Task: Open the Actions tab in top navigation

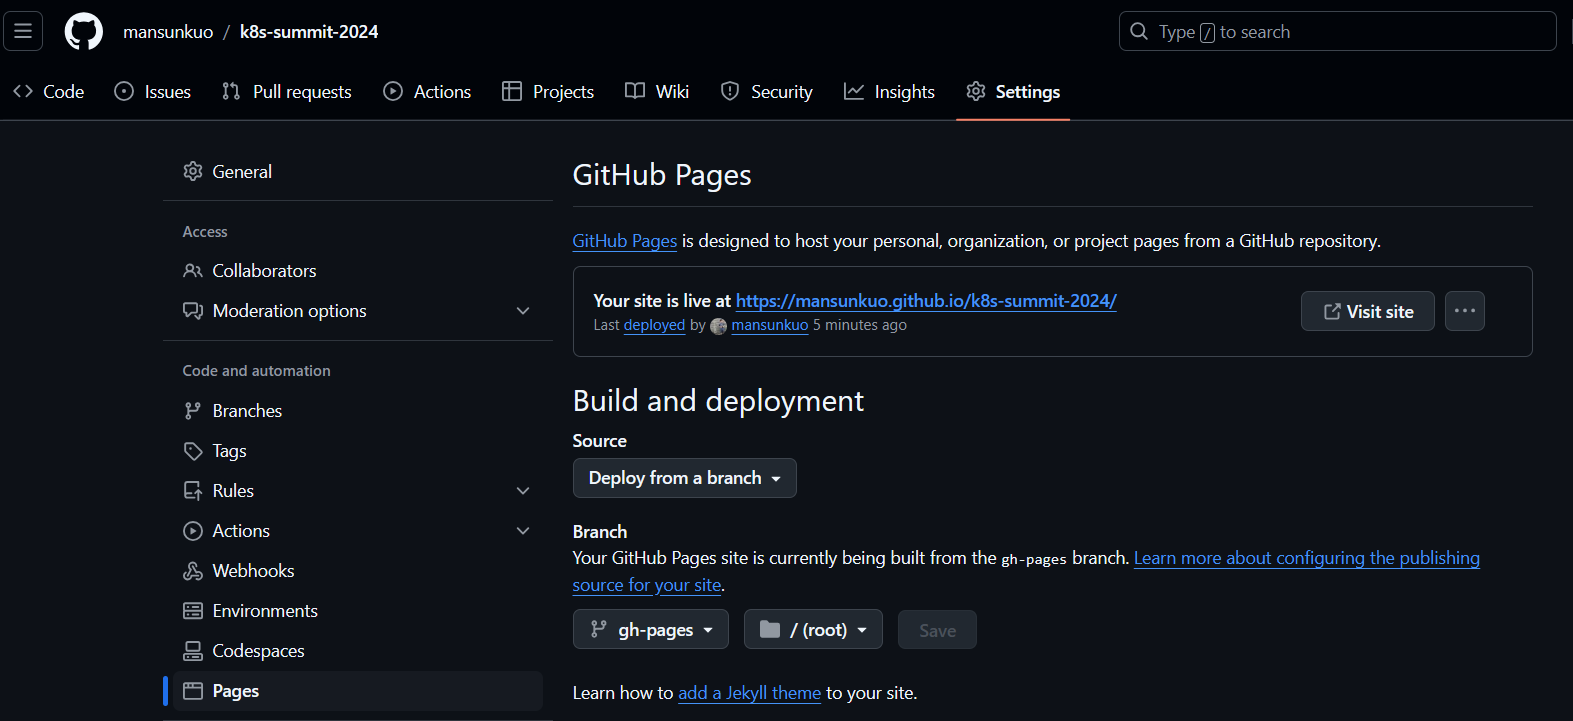Action: coord(427,91)
